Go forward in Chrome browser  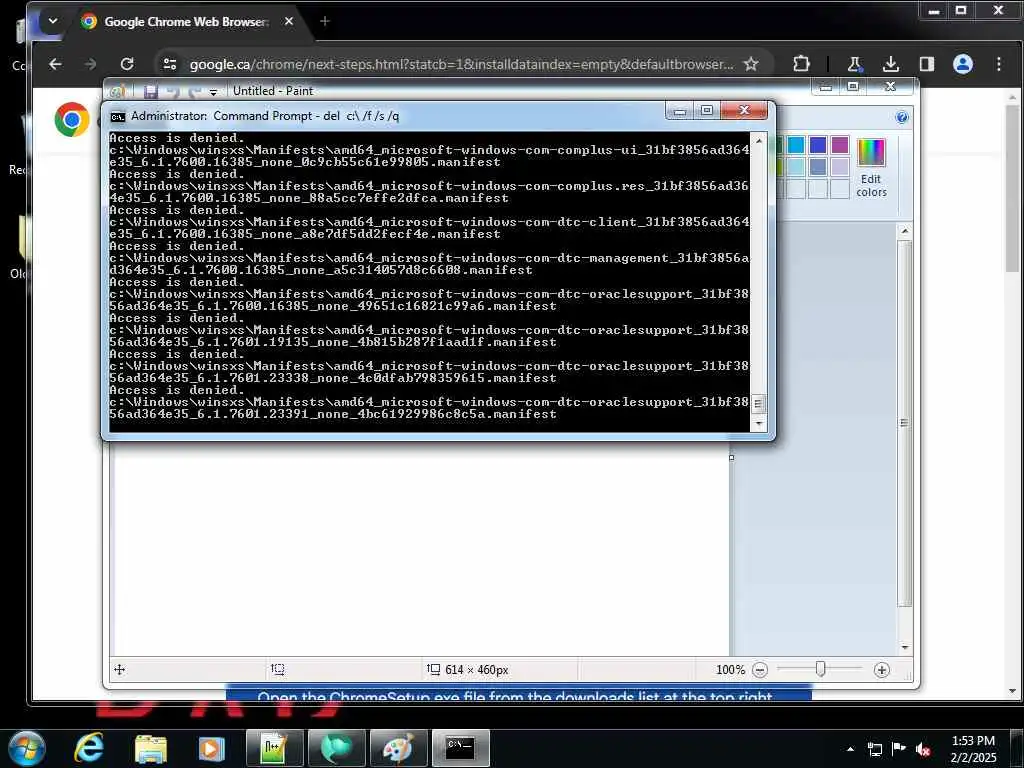(91, 64)
